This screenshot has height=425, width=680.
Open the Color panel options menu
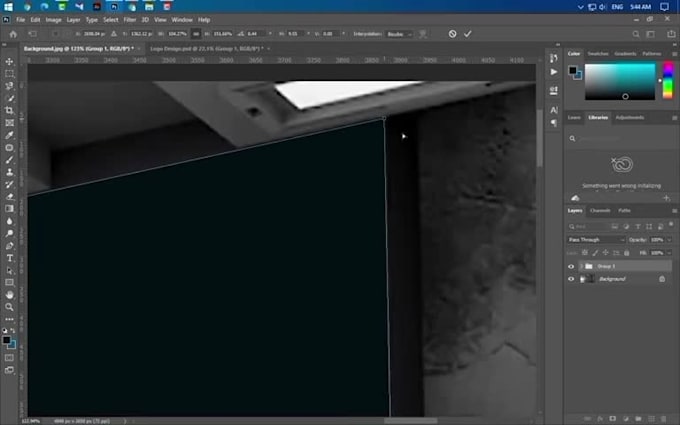(x=674, y=54)
